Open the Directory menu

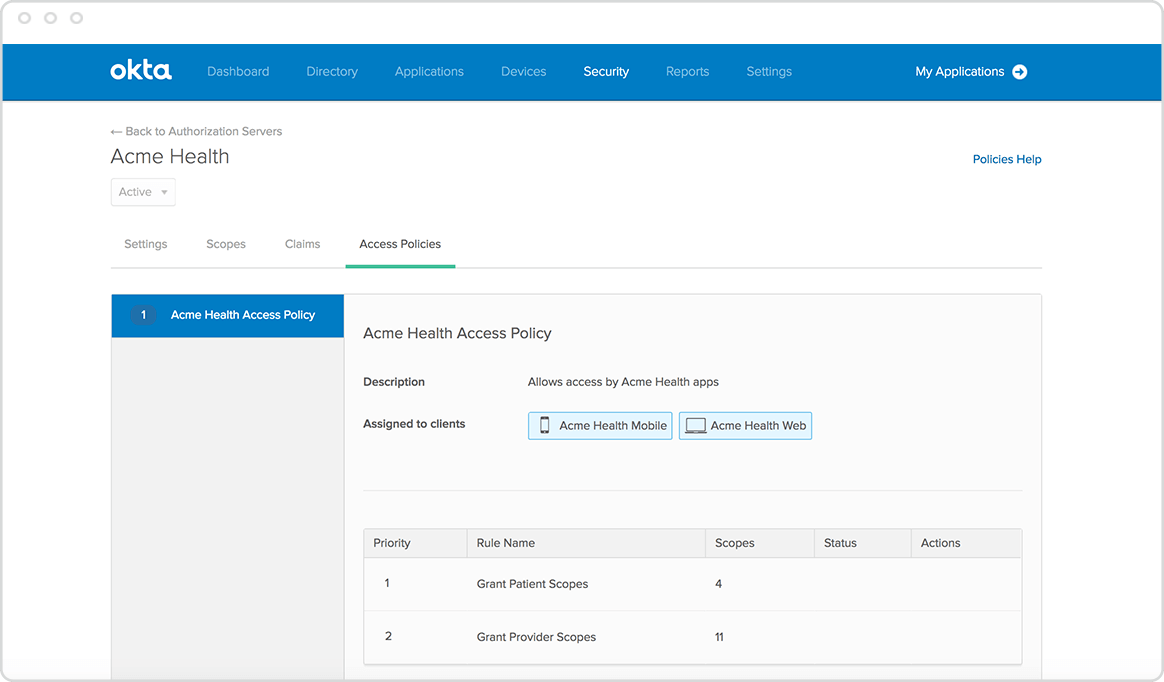(332, 72)
